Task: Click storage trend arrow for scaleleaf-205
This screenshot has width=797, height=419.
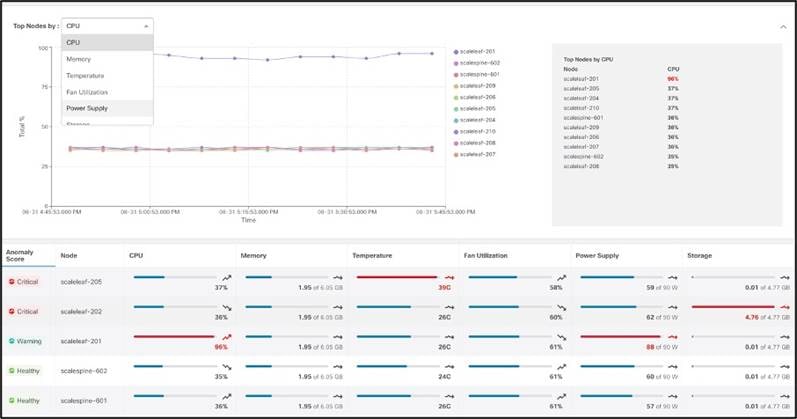Action: pos(785,278)
